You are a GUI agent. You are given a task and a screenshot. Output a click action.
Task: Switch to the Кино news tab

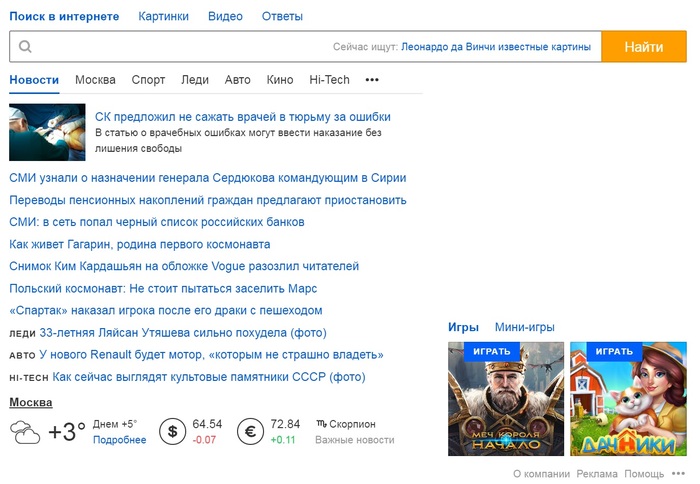click(280, 80)
